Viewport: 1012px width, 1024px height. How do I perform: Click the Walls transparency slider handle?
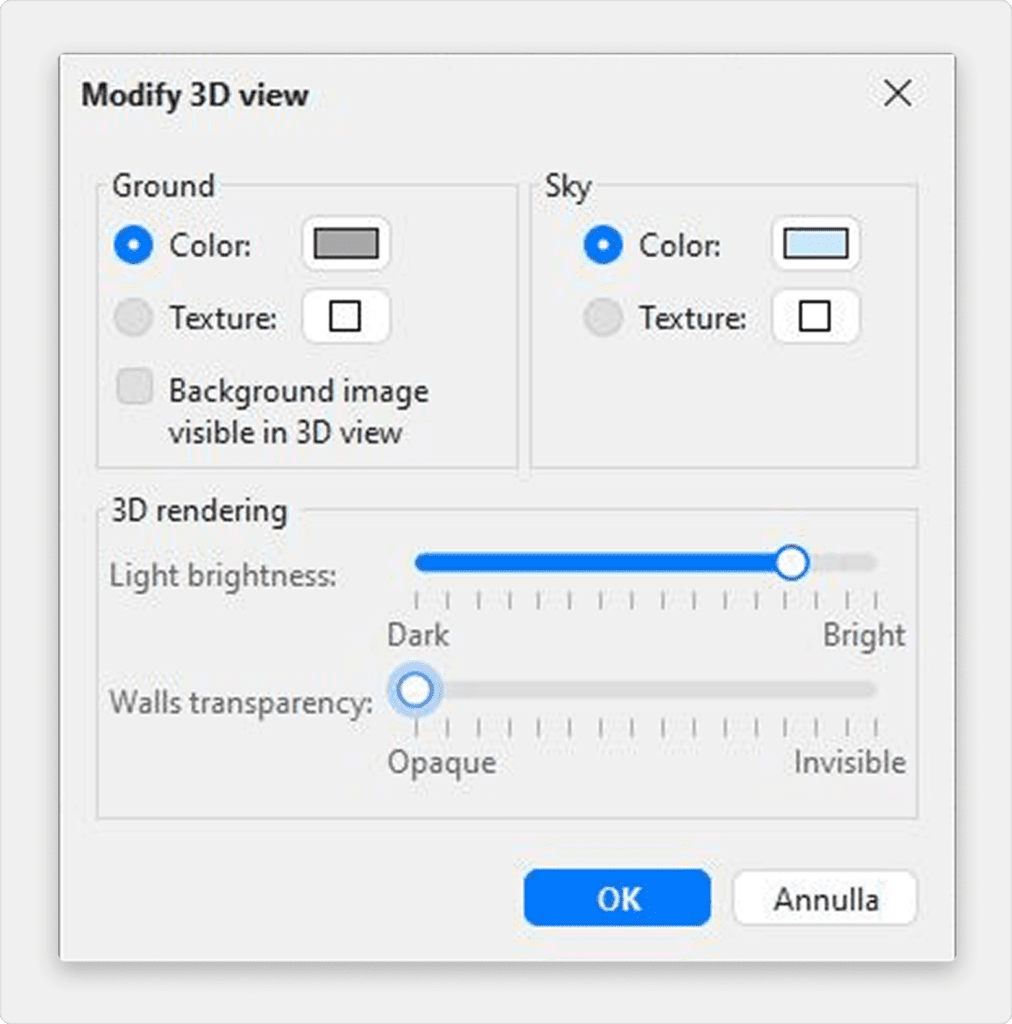(414, 690)
